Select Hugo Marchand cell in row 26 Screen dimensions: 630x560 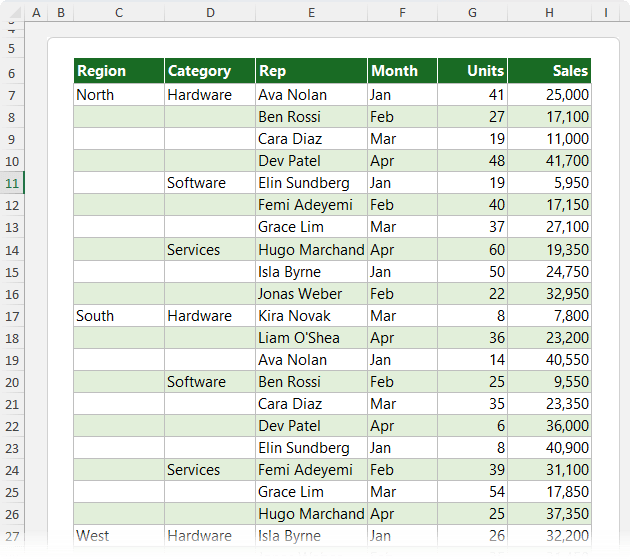[x=311, y=514]
